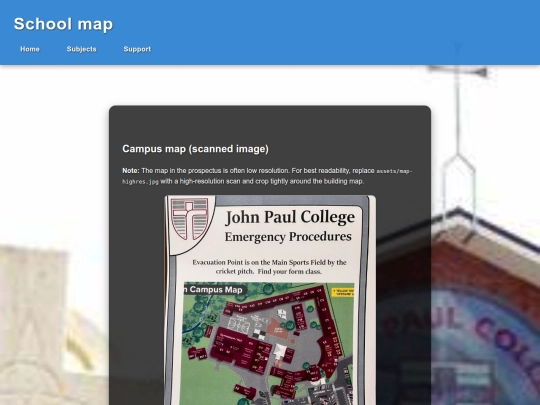
Task: Click the School map site title
Action: tap(63, 24)
